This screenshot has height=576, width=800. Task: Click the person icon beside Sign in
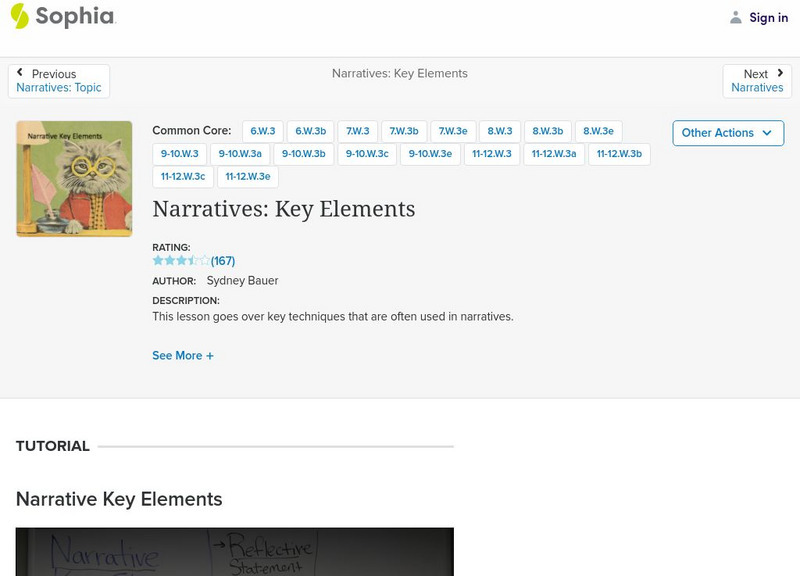point(735,17)
